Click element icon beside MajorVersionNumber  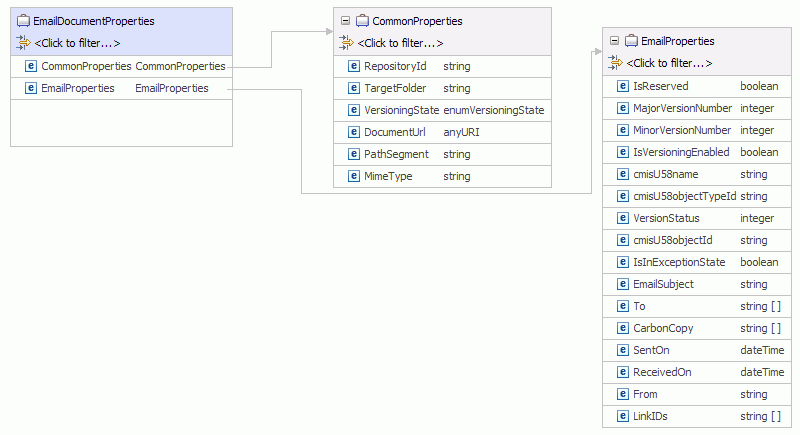tap(622, 108)
